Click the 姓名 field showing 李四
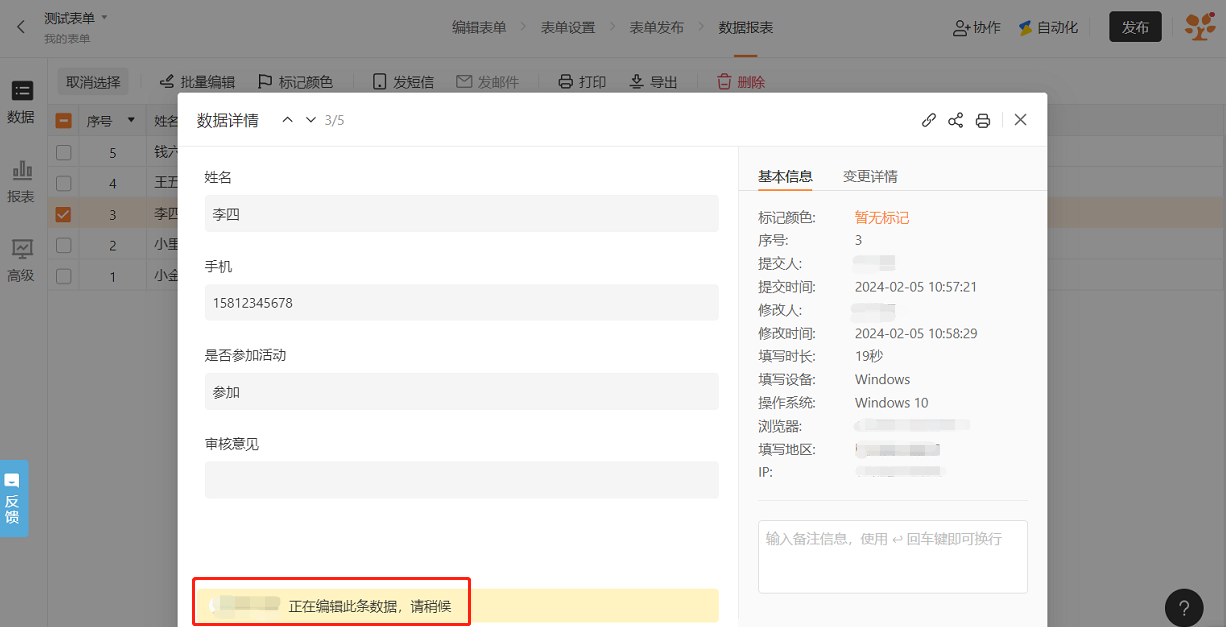Viewport: 1226px width, 627px height. (462, 213)
